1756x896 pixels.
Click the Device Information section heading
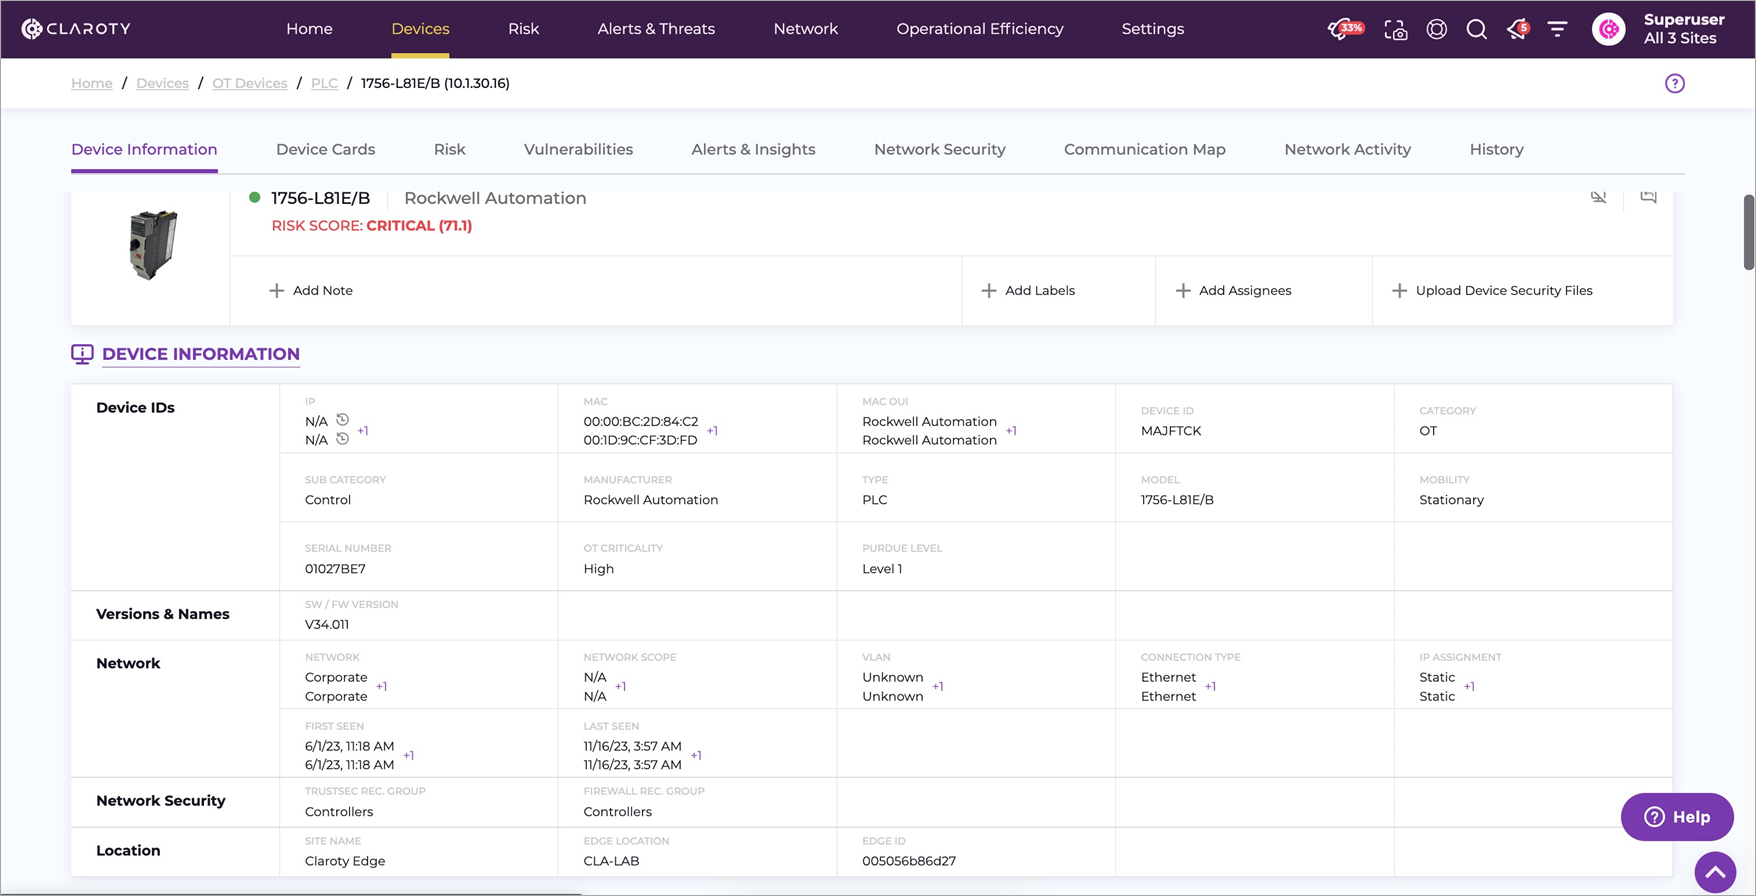pyautogui.click(x=201, y=354)
